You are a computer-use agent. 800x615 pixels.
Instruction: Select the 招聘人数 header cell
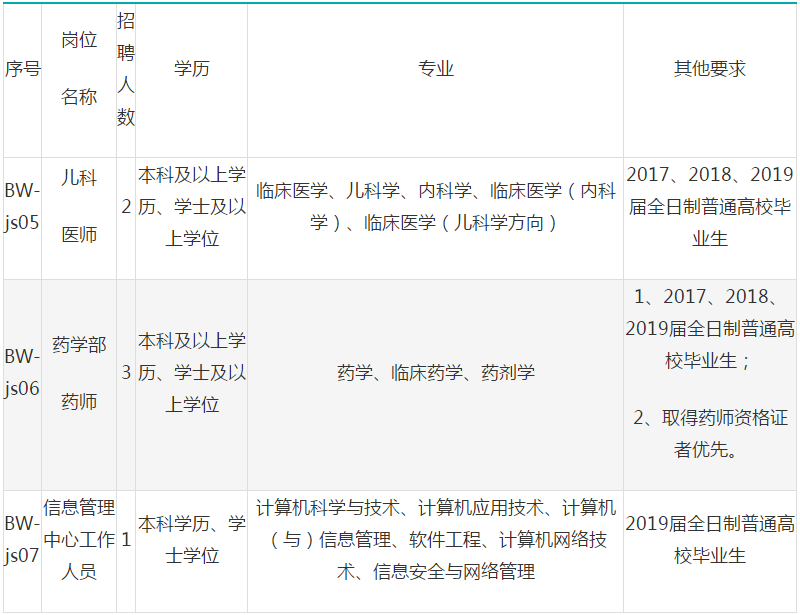coord(126,69)
